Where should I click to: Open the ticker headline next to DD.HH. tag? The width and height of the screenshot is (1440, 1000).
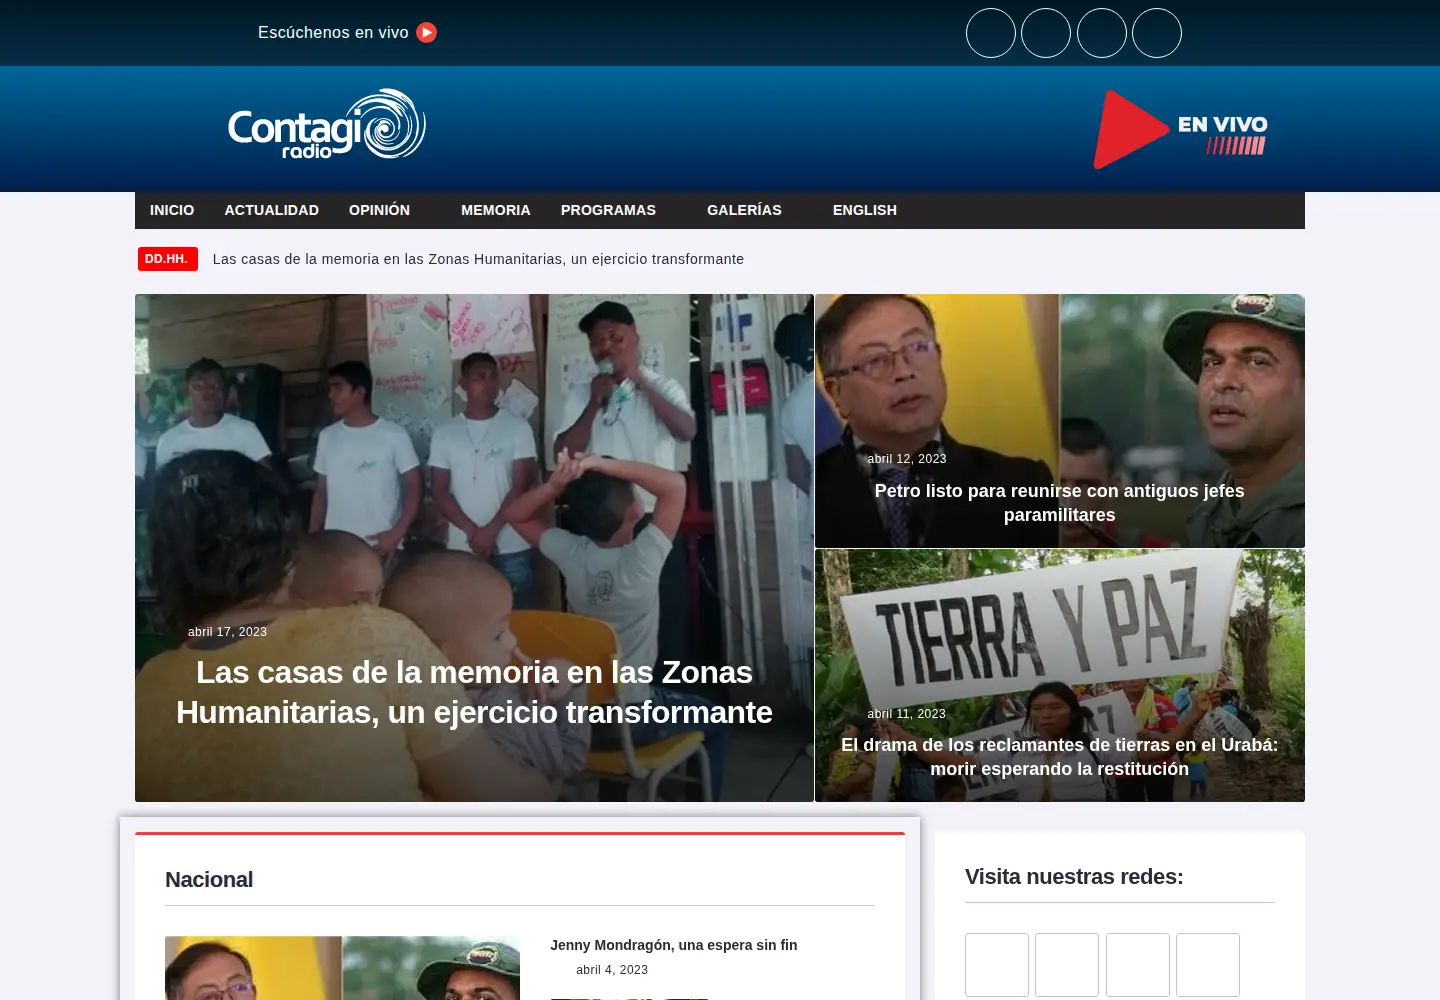[x=478, y=259]
